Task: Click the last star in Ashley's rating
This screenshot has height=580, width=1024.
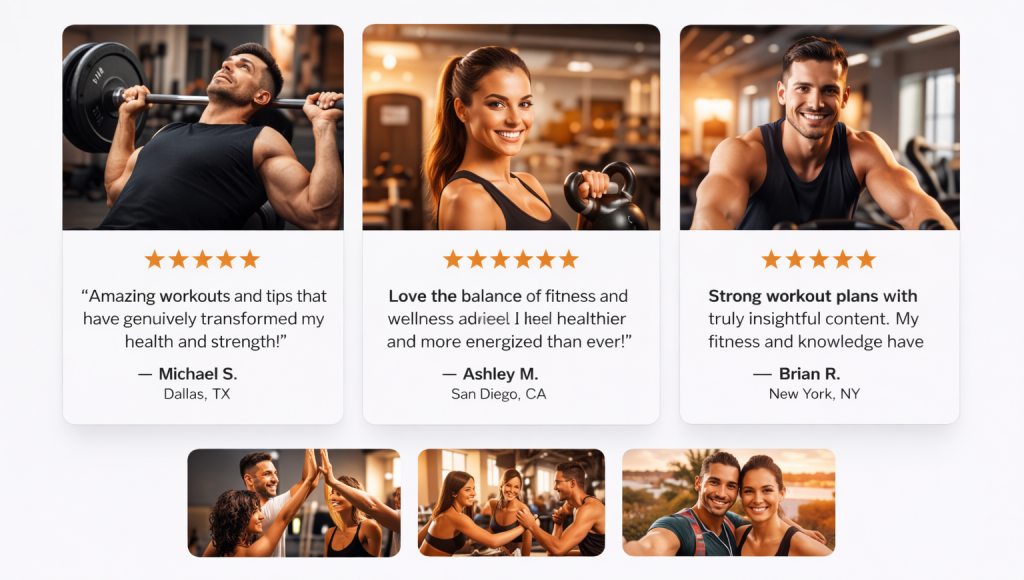Action: click(x=569, y=259)
